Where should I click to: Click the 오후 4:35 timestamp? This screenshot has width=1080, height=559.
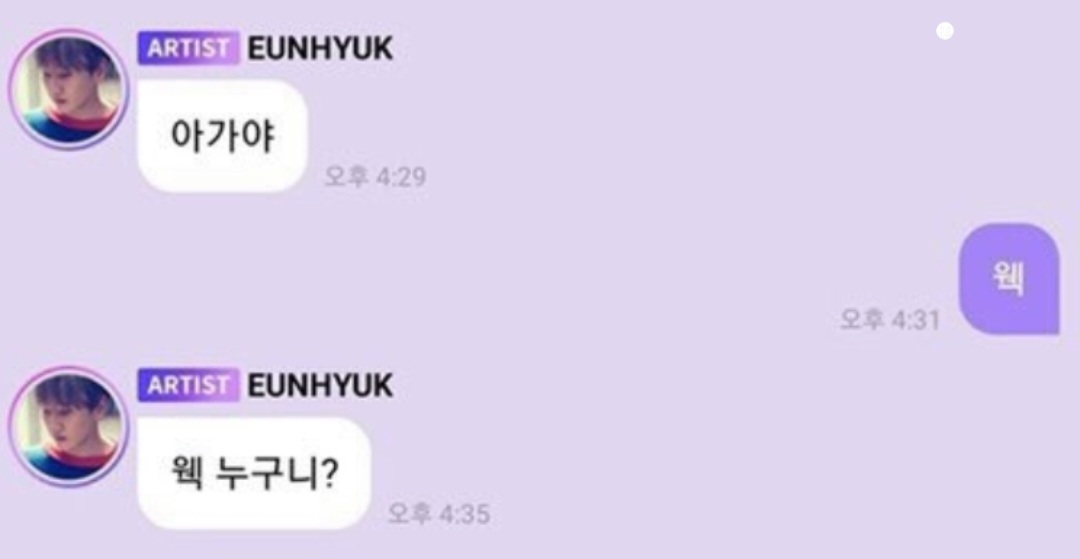click(x=439, y=514)
